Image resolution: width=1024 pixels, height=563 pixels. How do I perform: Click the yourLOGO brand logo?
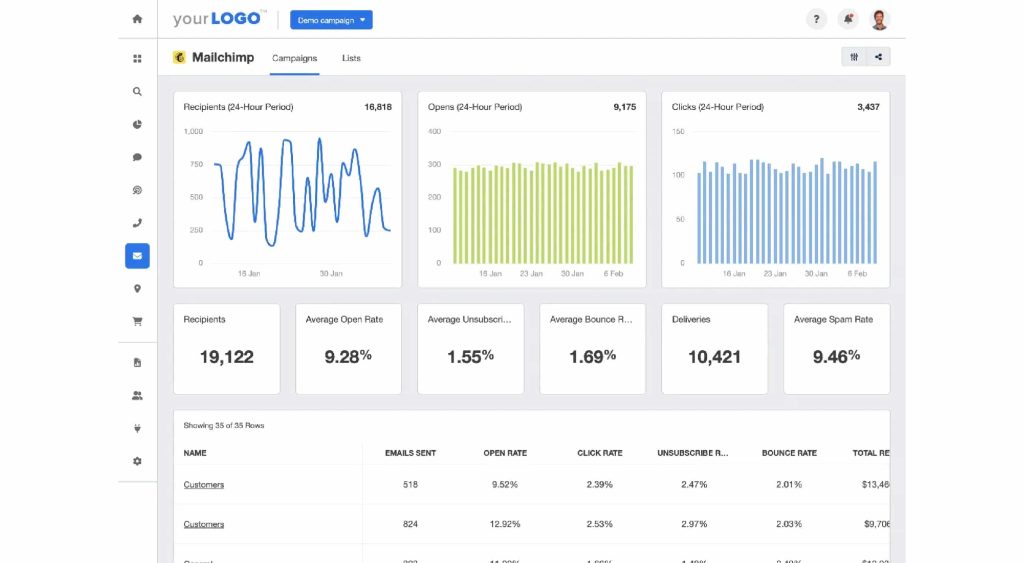click(219, 19)
